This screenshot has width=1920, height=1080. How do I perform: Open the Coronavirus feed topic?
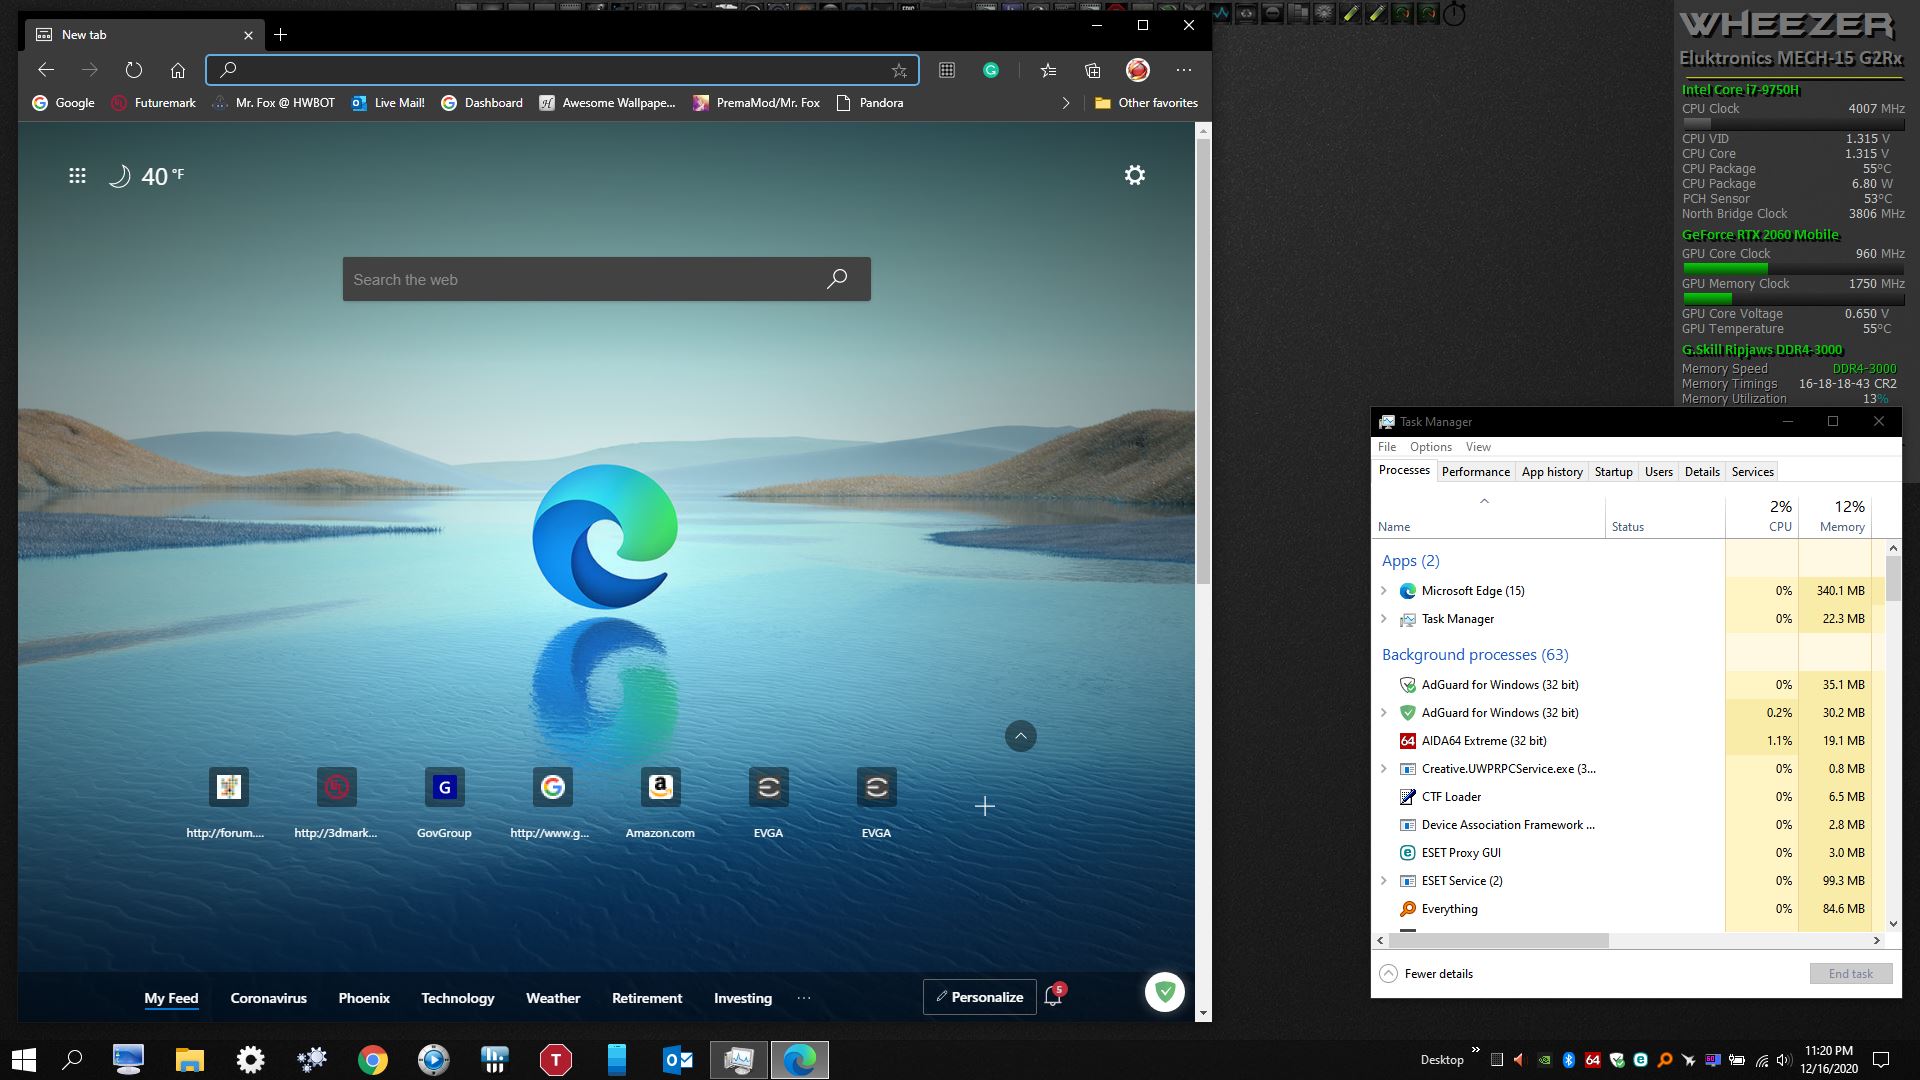click(x=268, y=998)
